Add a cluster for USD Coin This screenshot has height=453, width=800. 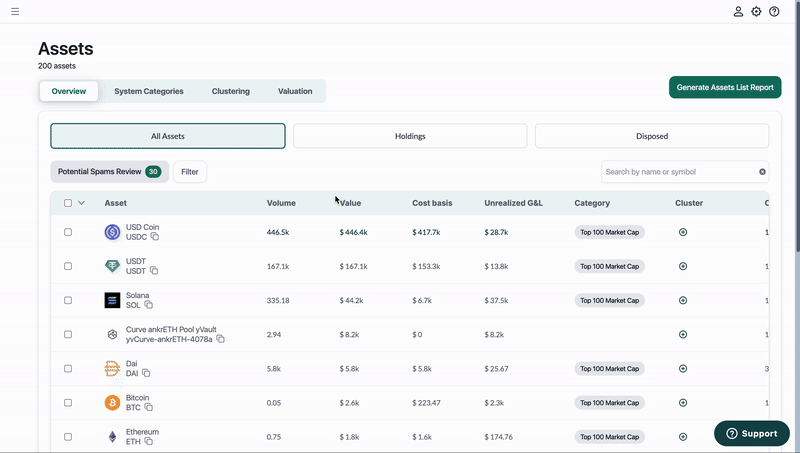point(683,232)
